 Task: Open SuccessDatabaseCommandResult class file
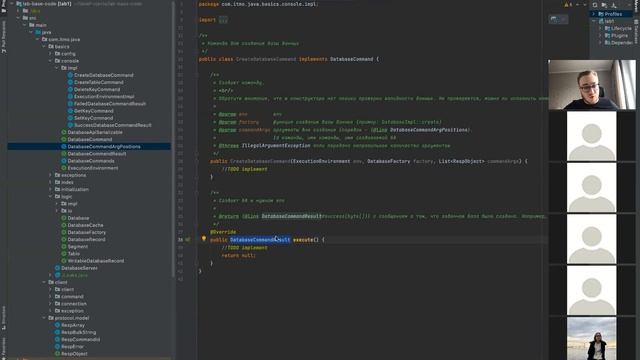click(113, 125)
